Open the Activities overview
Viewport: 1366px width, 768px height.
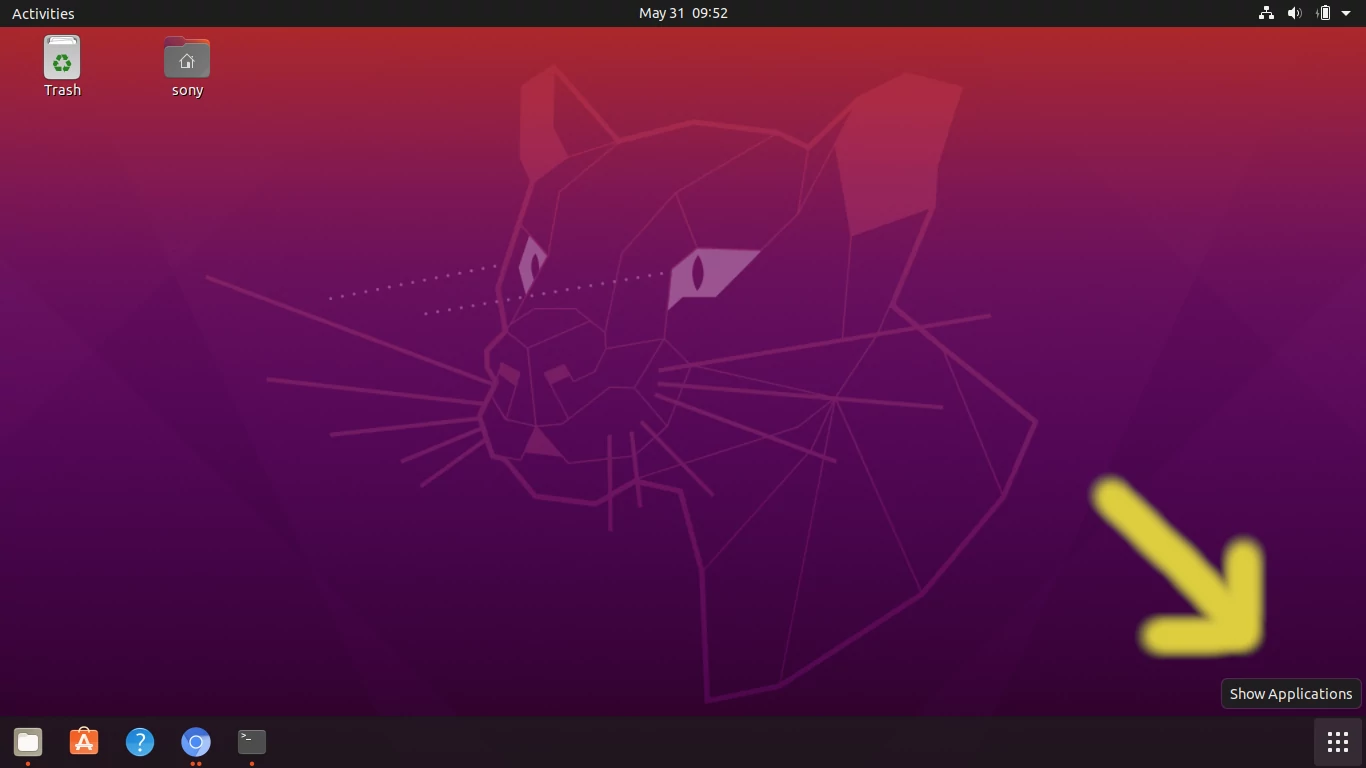(43, 13)
